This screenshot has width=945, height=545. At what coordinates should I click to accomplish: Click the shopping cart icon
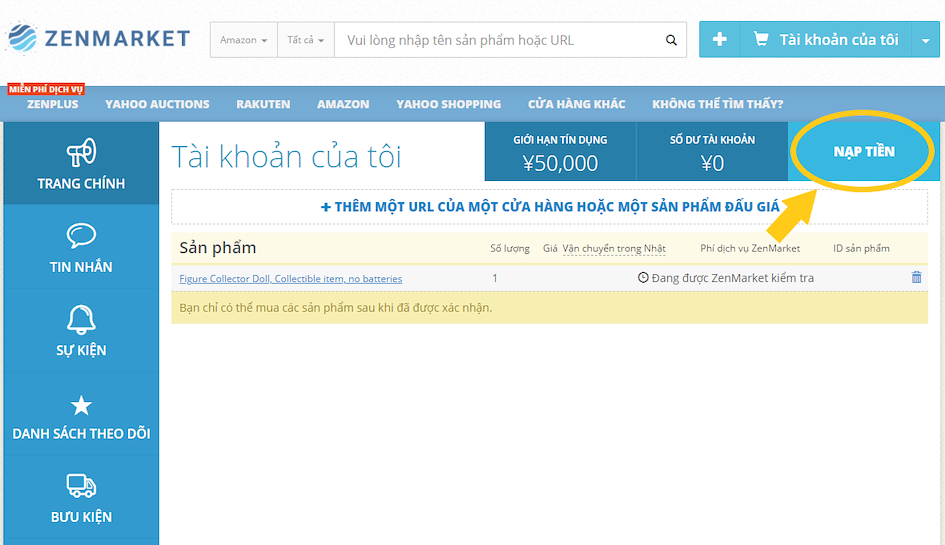761,40
